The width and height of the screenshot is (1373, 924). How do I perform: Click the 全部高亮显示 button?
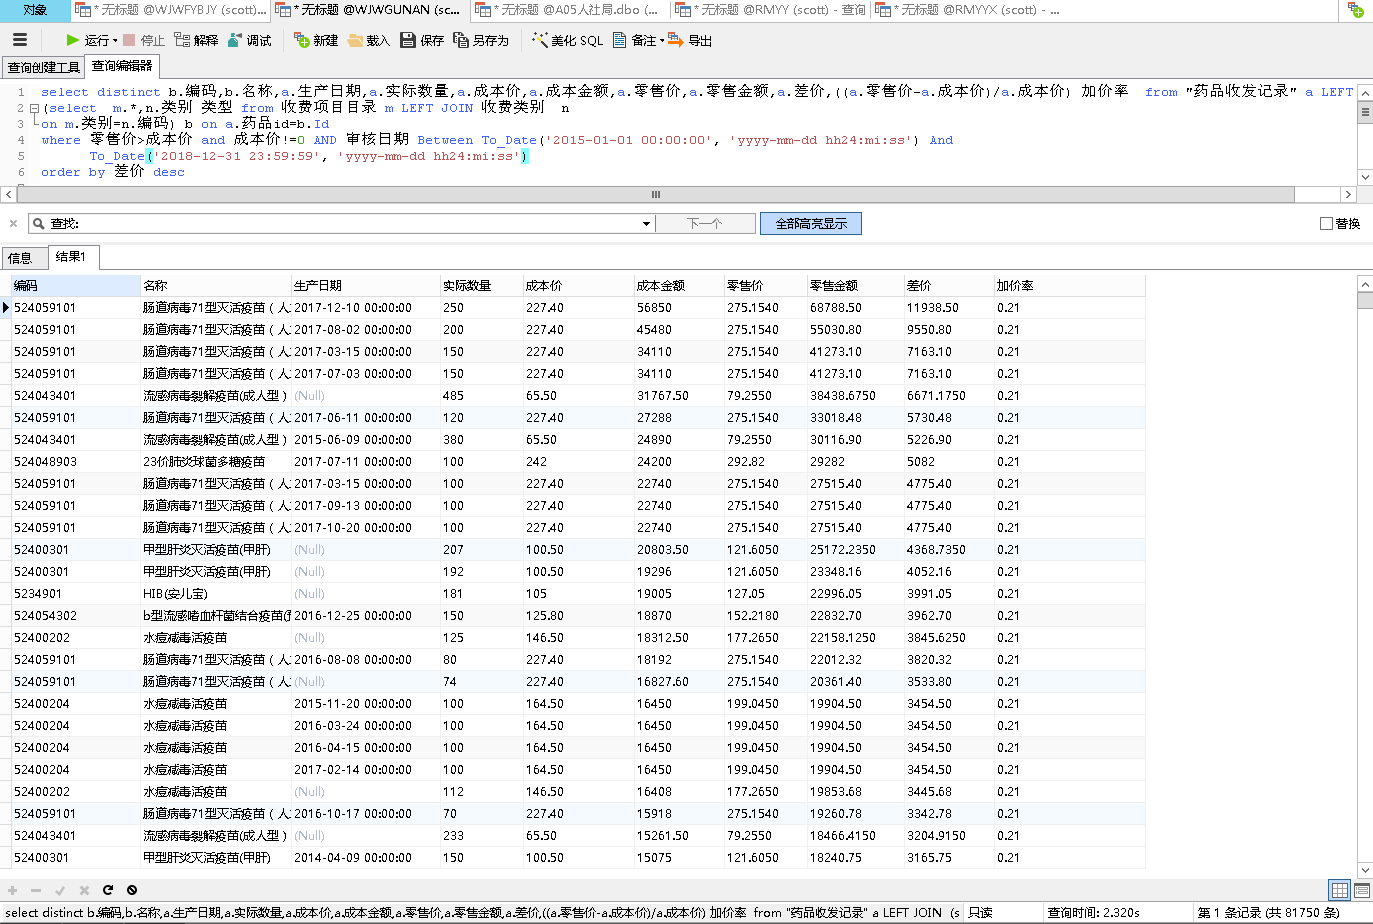pos(810,224)
